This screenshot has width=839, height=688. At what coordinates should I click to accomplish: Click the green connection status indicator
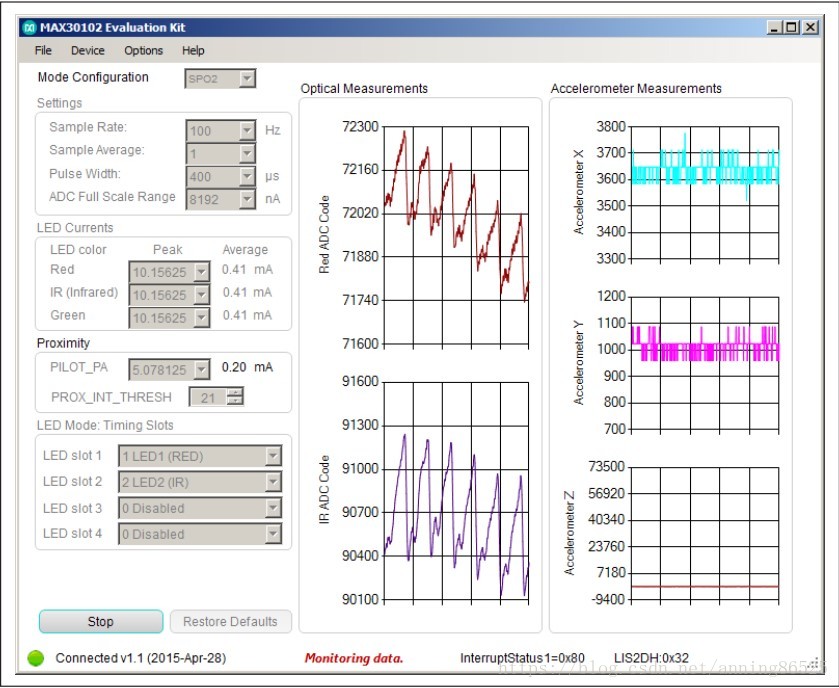click(x=36, y=658)
